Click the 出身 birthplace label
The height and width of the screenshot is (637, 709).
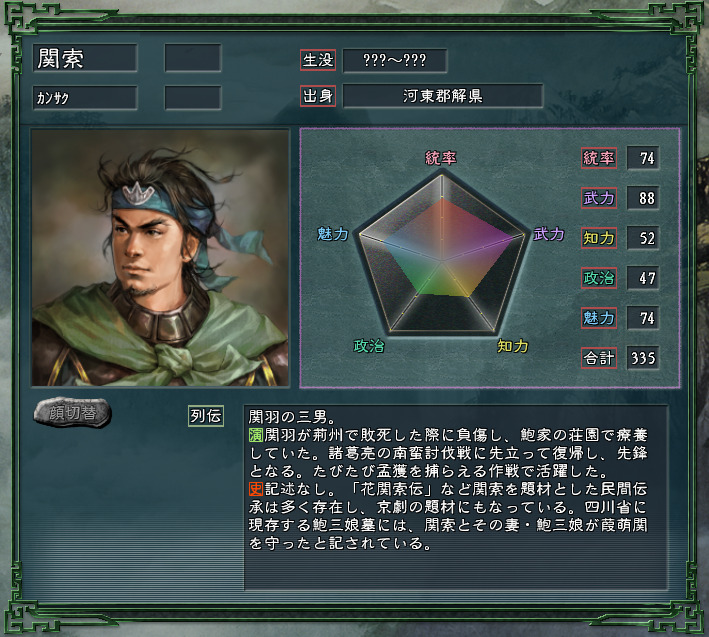click(318, 96)
